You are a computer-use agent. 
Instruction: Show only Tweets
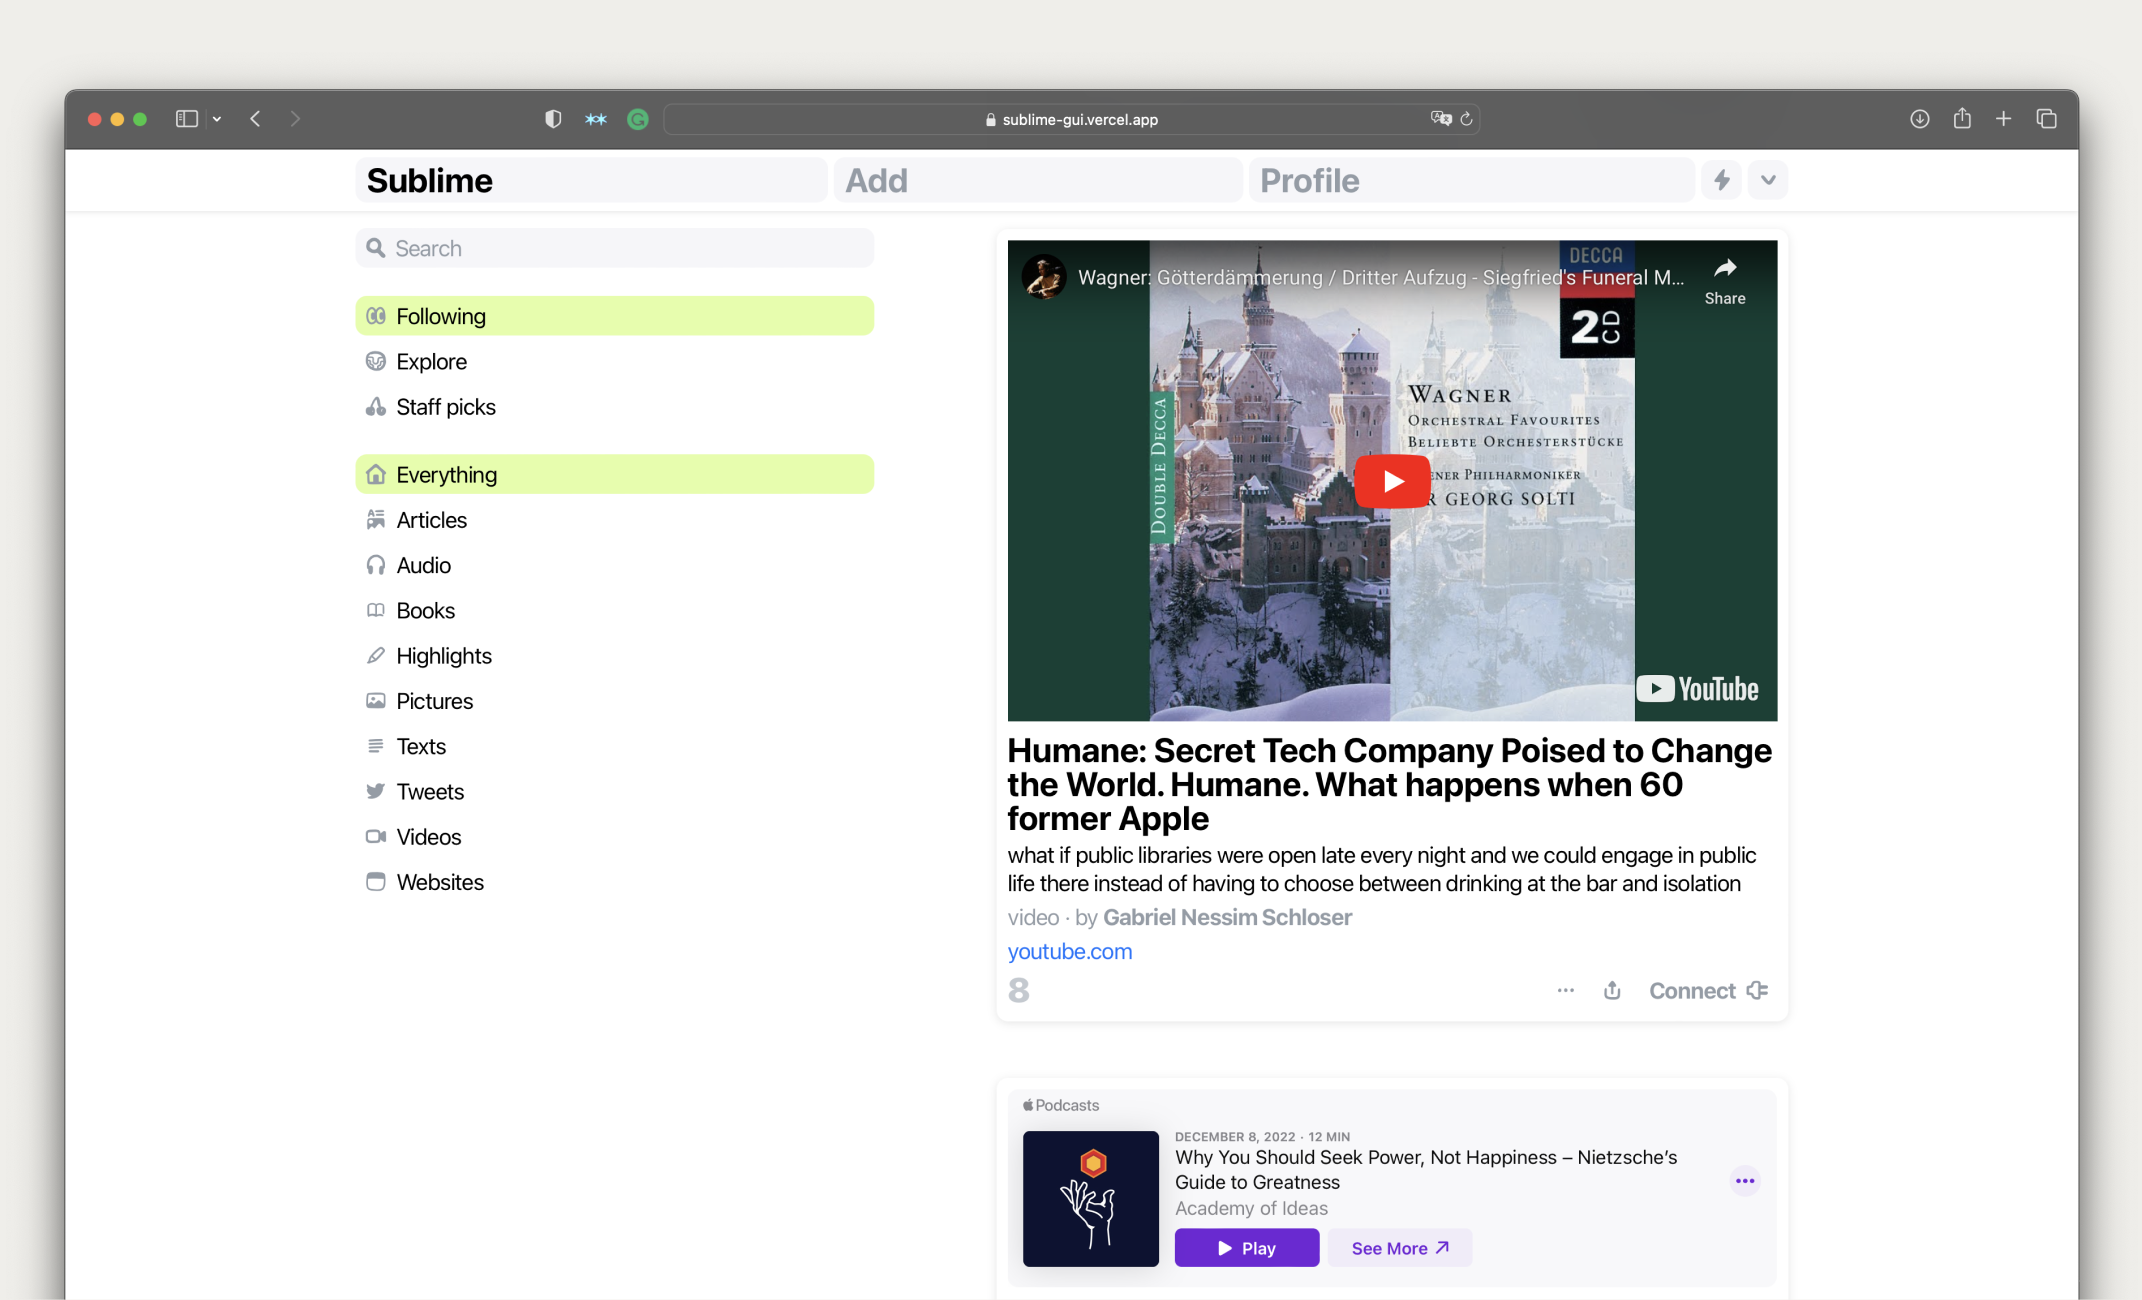(430, 792)
